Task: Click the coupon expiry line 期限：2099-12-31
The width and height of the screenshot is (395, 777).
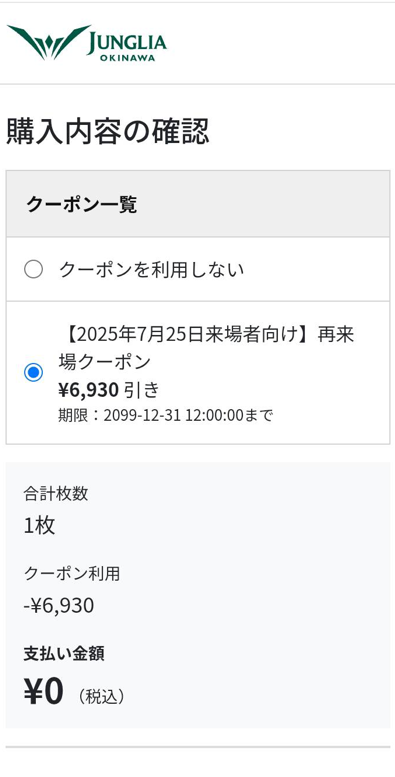Action: 165,415
